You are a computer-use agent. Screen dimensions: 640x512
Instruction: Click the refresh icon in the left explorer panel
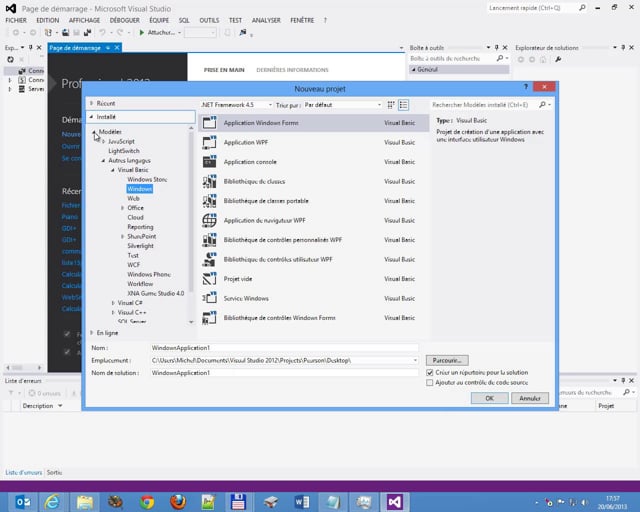(11, 59)
